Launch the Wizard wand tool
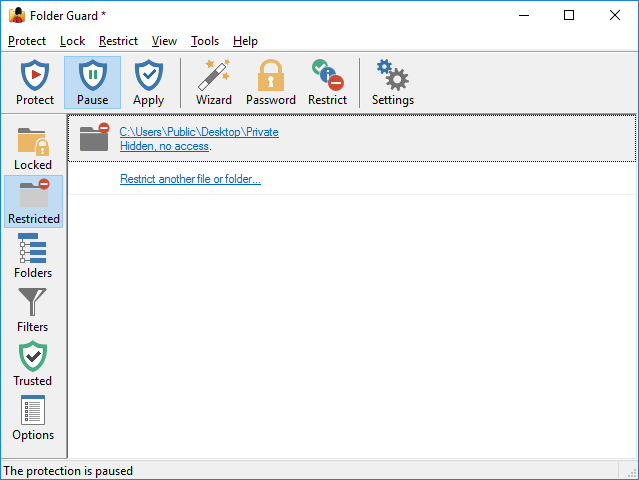Screen dimensions: 639x480 [x=214, y=82]
